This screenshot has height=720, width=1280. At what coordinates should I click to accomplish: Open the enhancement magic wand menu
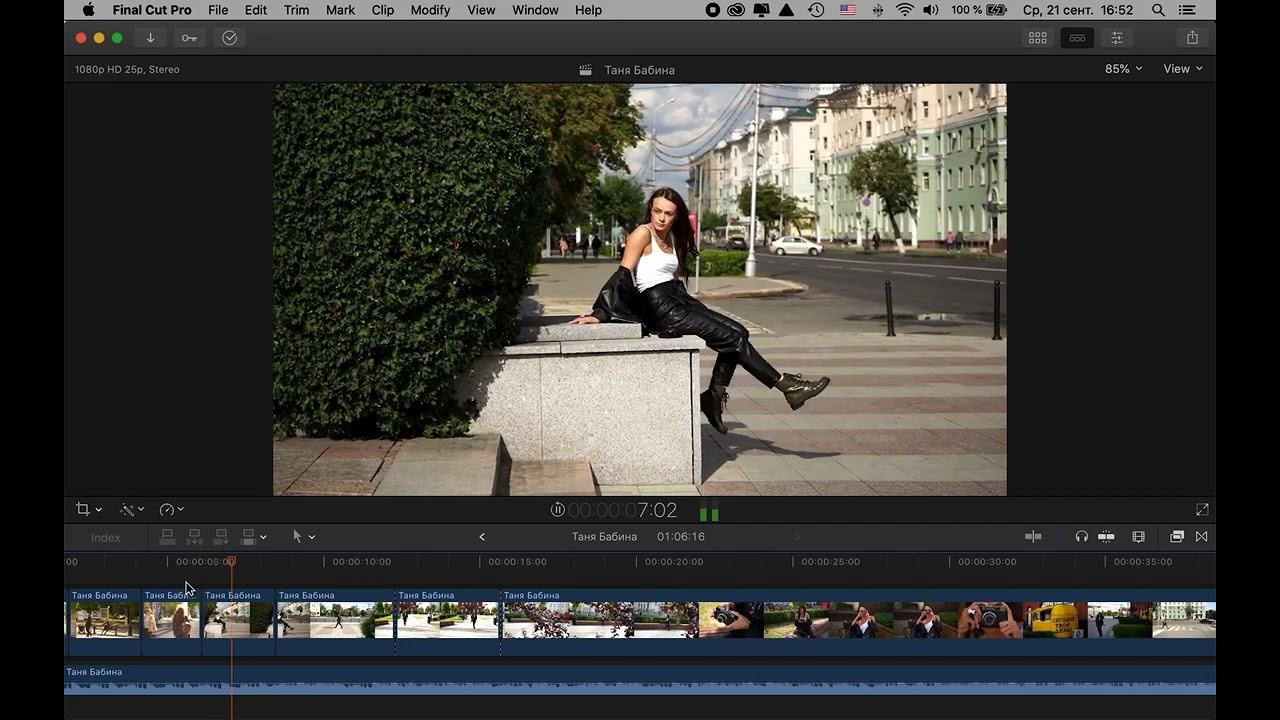[x=131, y=510]
